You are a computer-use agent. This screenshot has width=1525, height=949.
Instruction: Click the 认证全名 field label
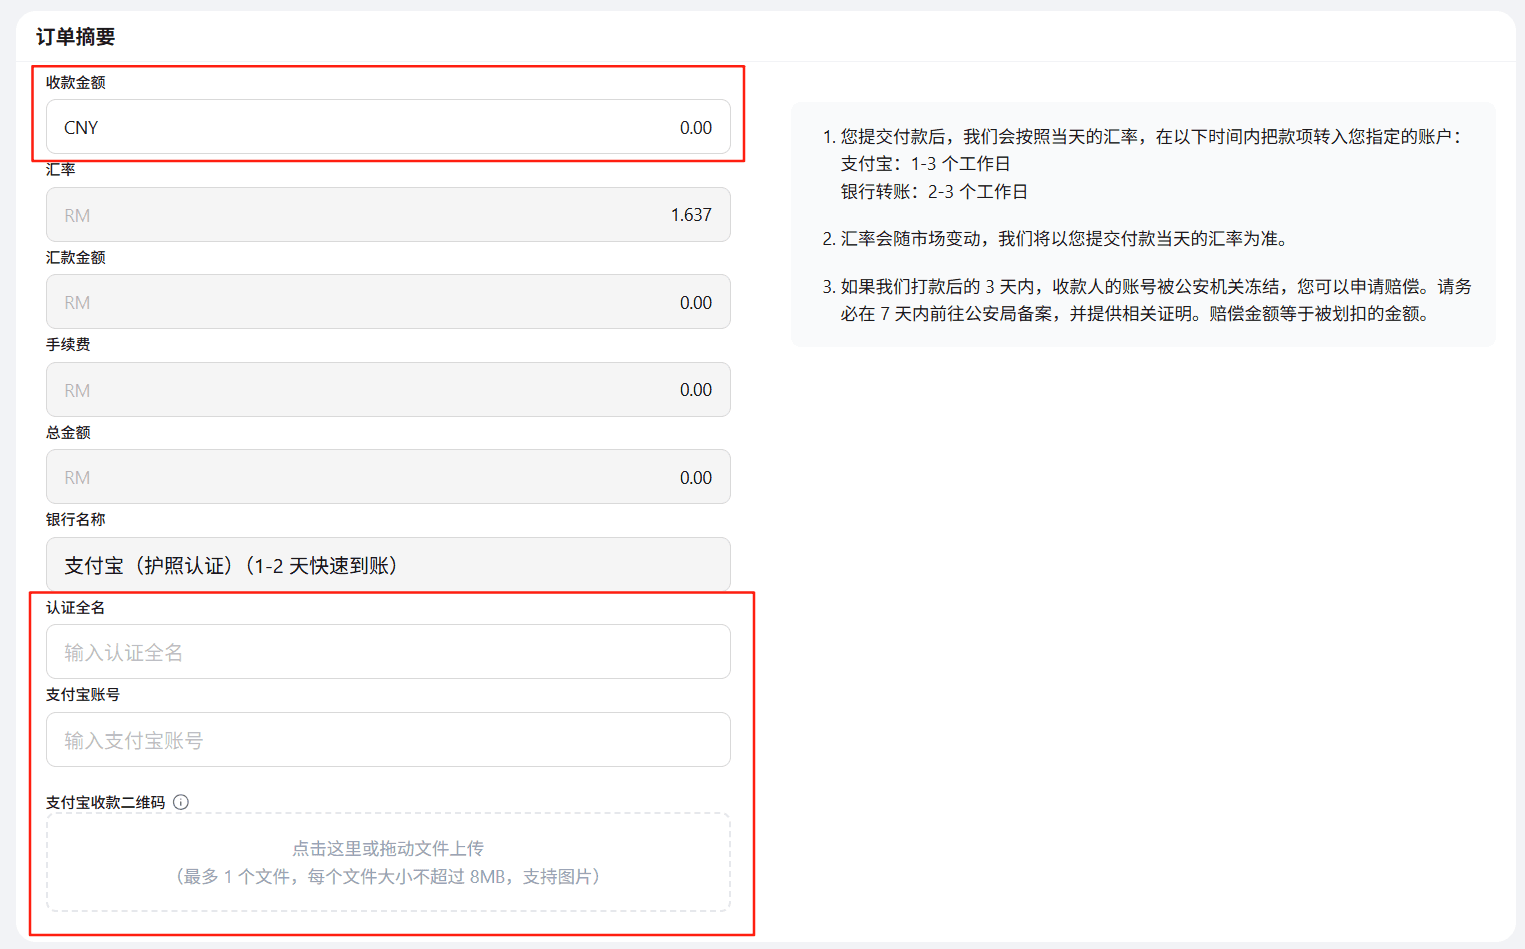click(74, 607)
